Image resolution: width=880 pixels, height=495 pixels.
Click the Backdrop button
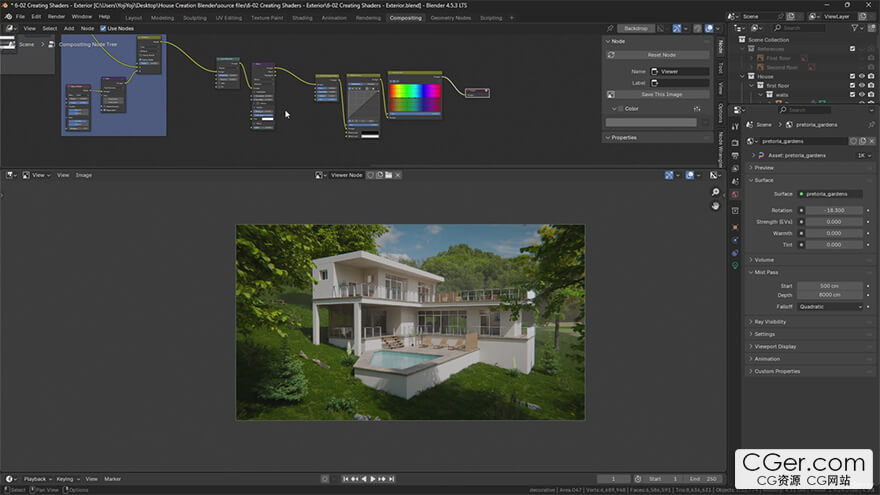point(635,28)
